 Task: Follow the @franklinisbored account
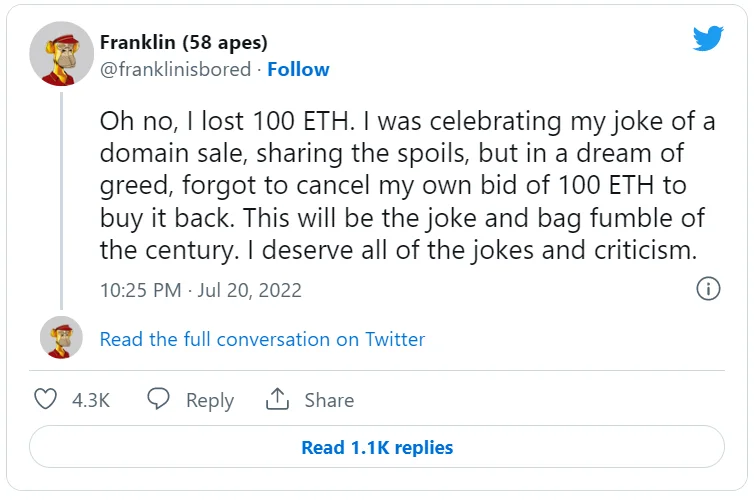[298, 69]
